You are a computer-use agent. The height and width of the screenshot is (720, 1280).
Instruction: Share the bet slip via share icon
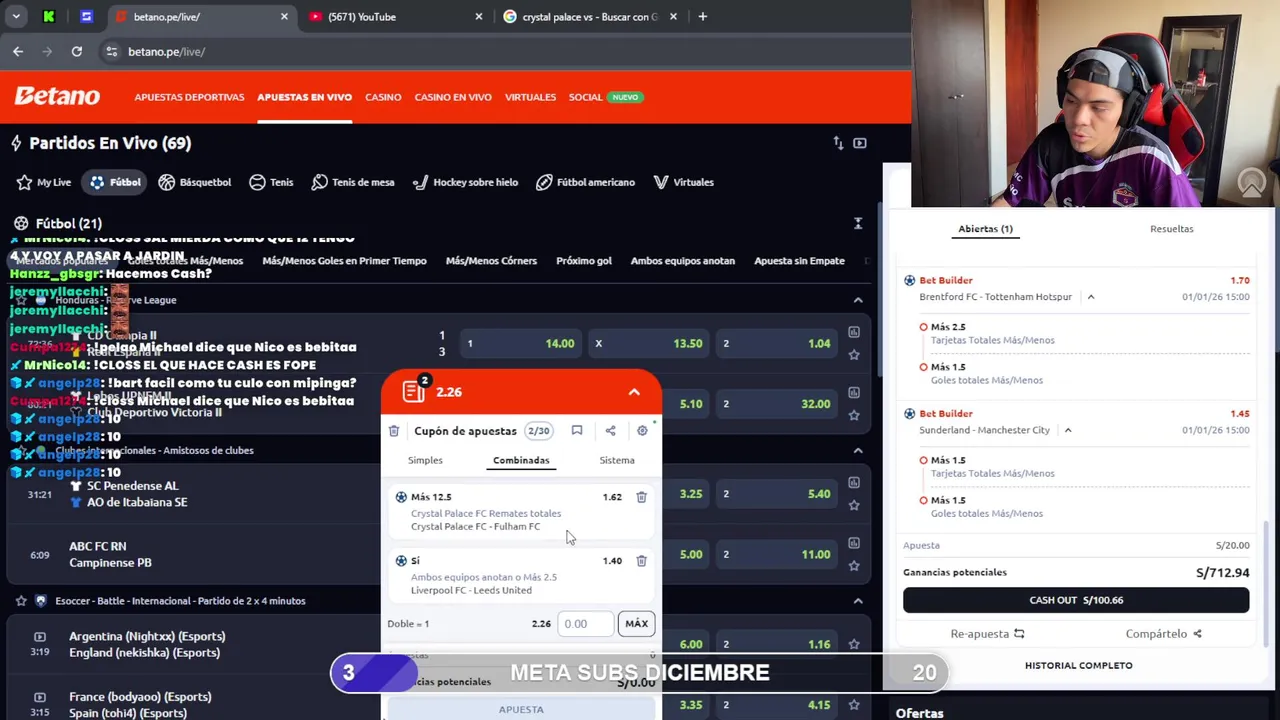coord(610,431)
